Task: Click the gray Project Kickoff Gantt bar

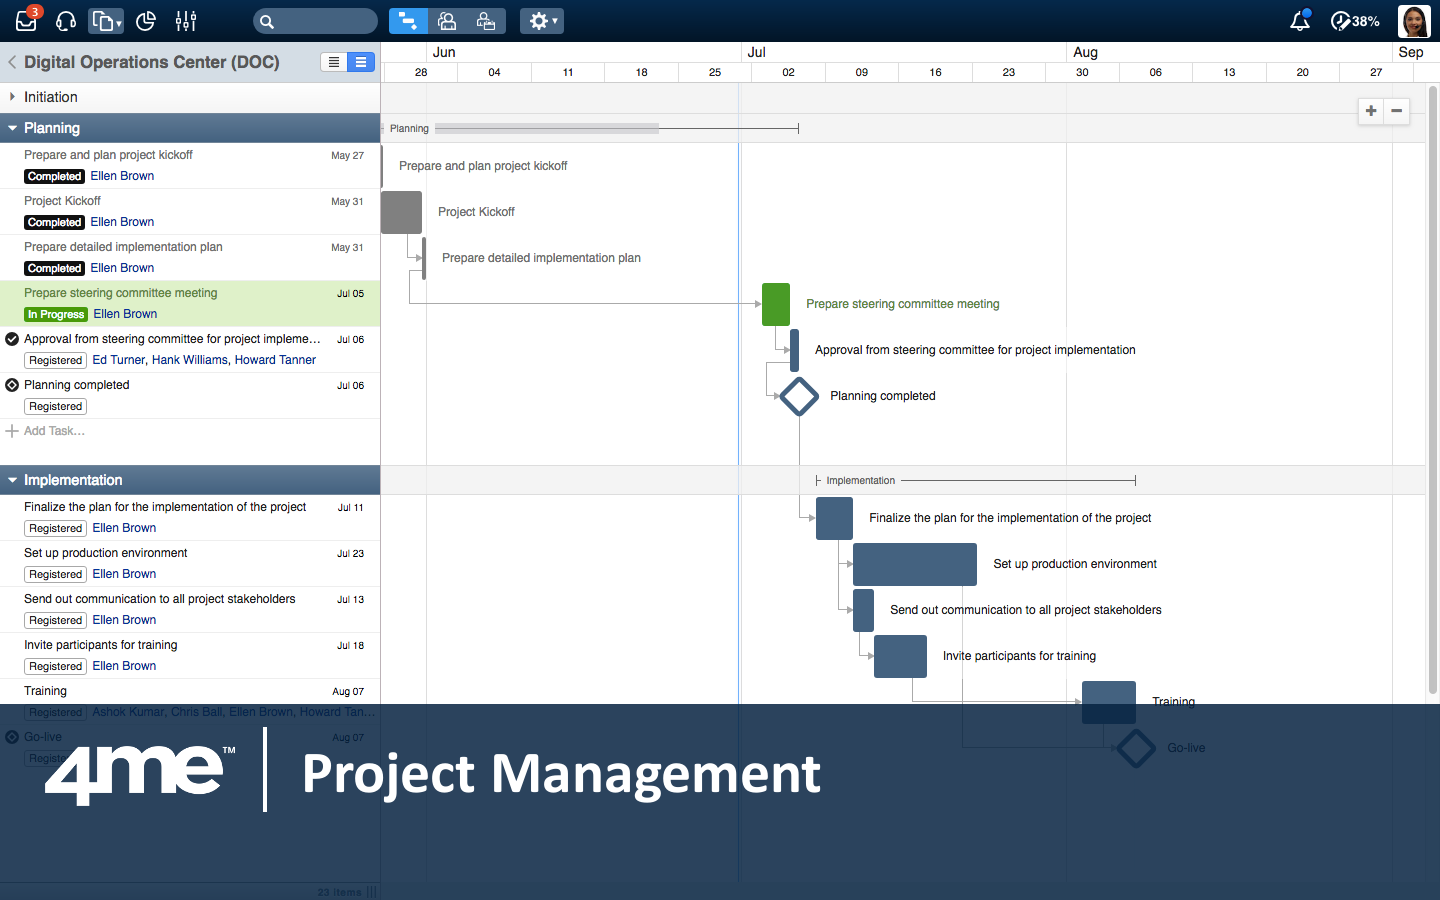Action: pos(401,212)
